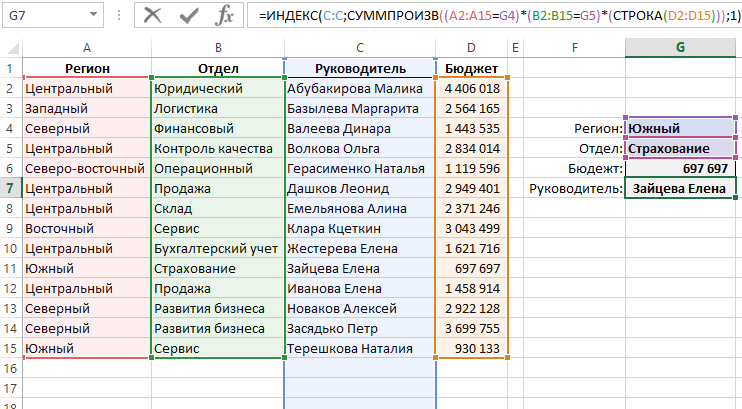
Task: Select row 7 header
Action: [11, 188]
